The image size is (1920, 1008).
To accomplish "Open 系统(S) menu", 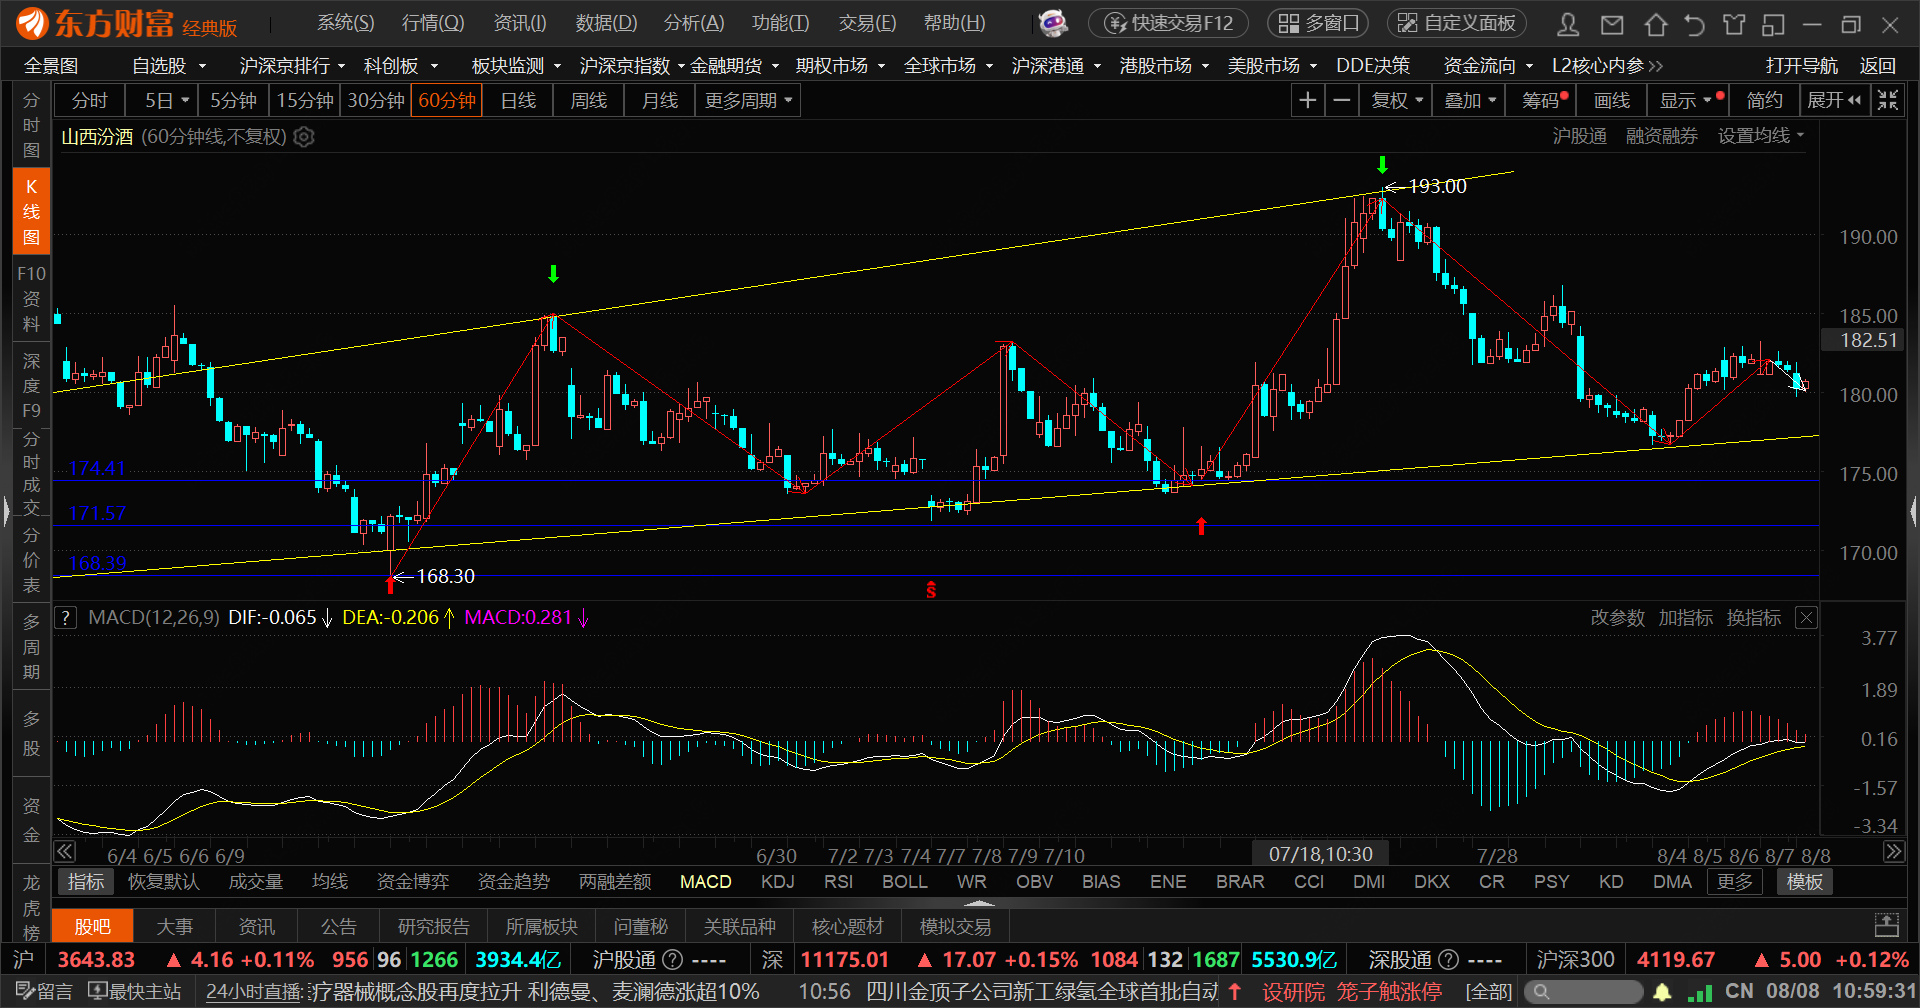I will coord(345,23).
